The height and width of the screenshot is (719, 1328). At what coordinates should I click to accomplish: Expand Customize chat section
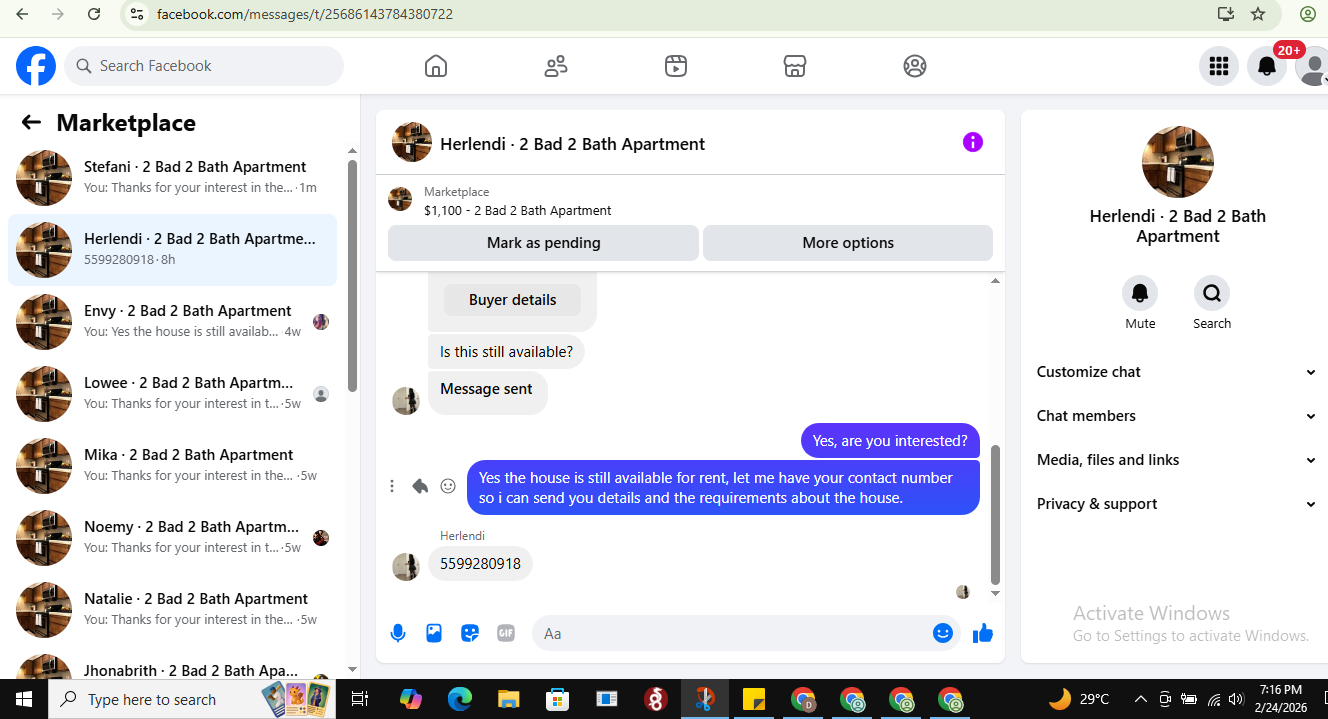click(1176, 372)
